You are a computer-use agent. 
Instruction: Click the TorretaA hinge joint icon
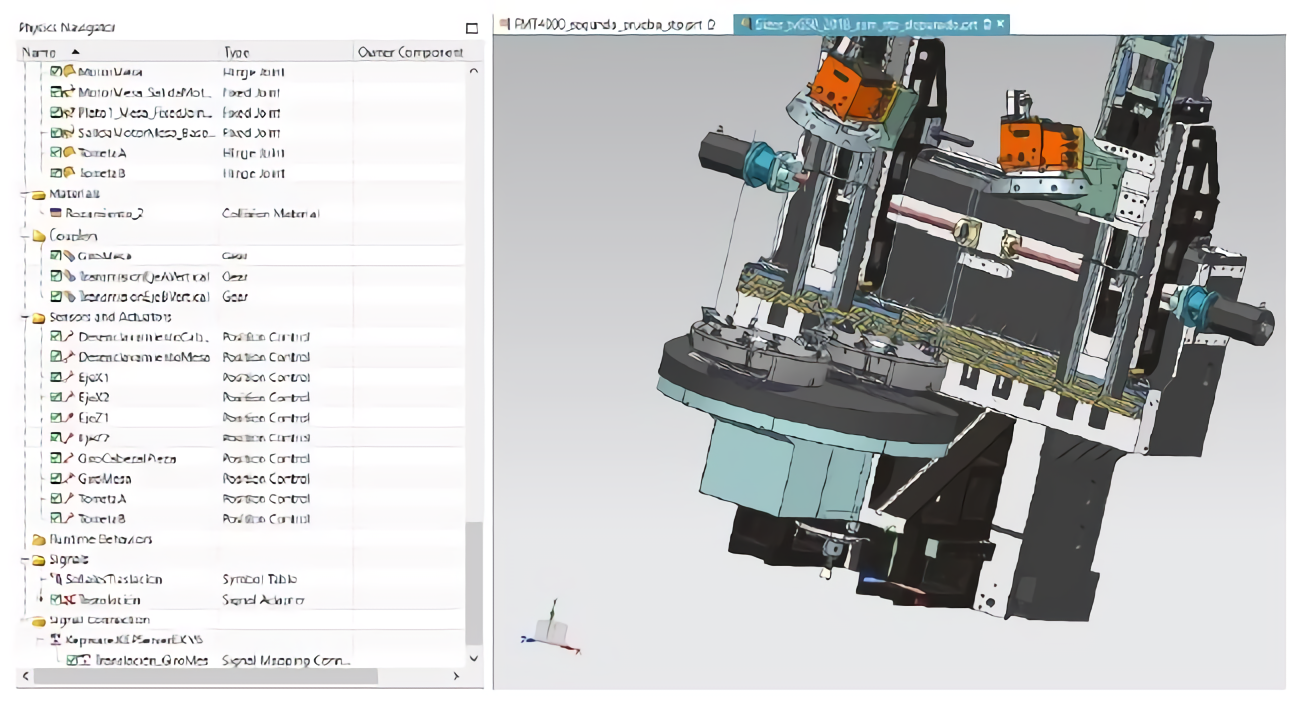coord(69,153)
